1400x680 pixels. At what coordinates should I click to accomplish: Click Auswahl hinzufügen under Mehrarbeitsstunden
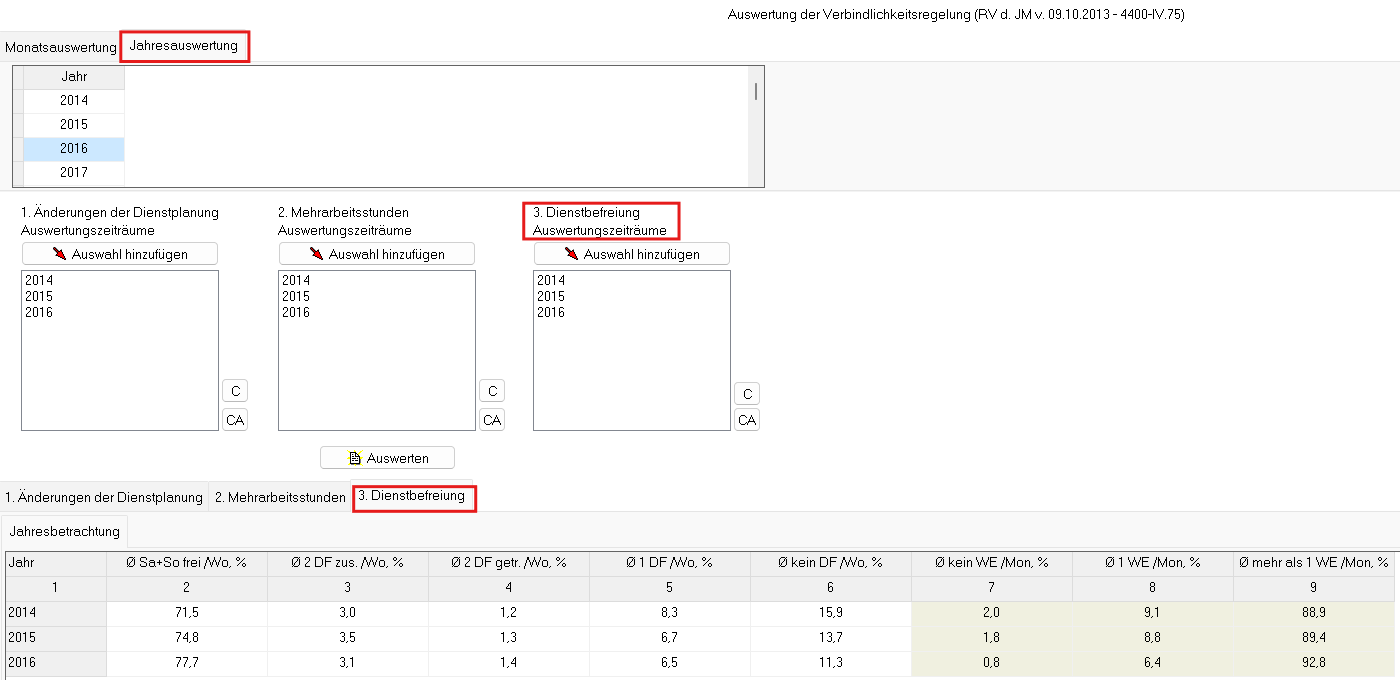point(377,254)
